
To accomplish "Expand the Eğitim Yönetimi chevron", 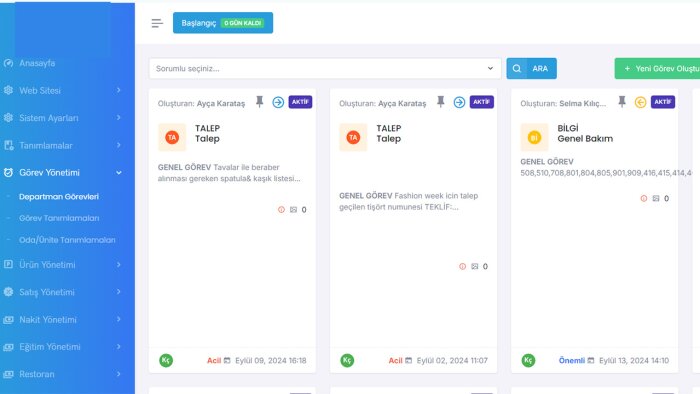I will (x=119, y=347).
